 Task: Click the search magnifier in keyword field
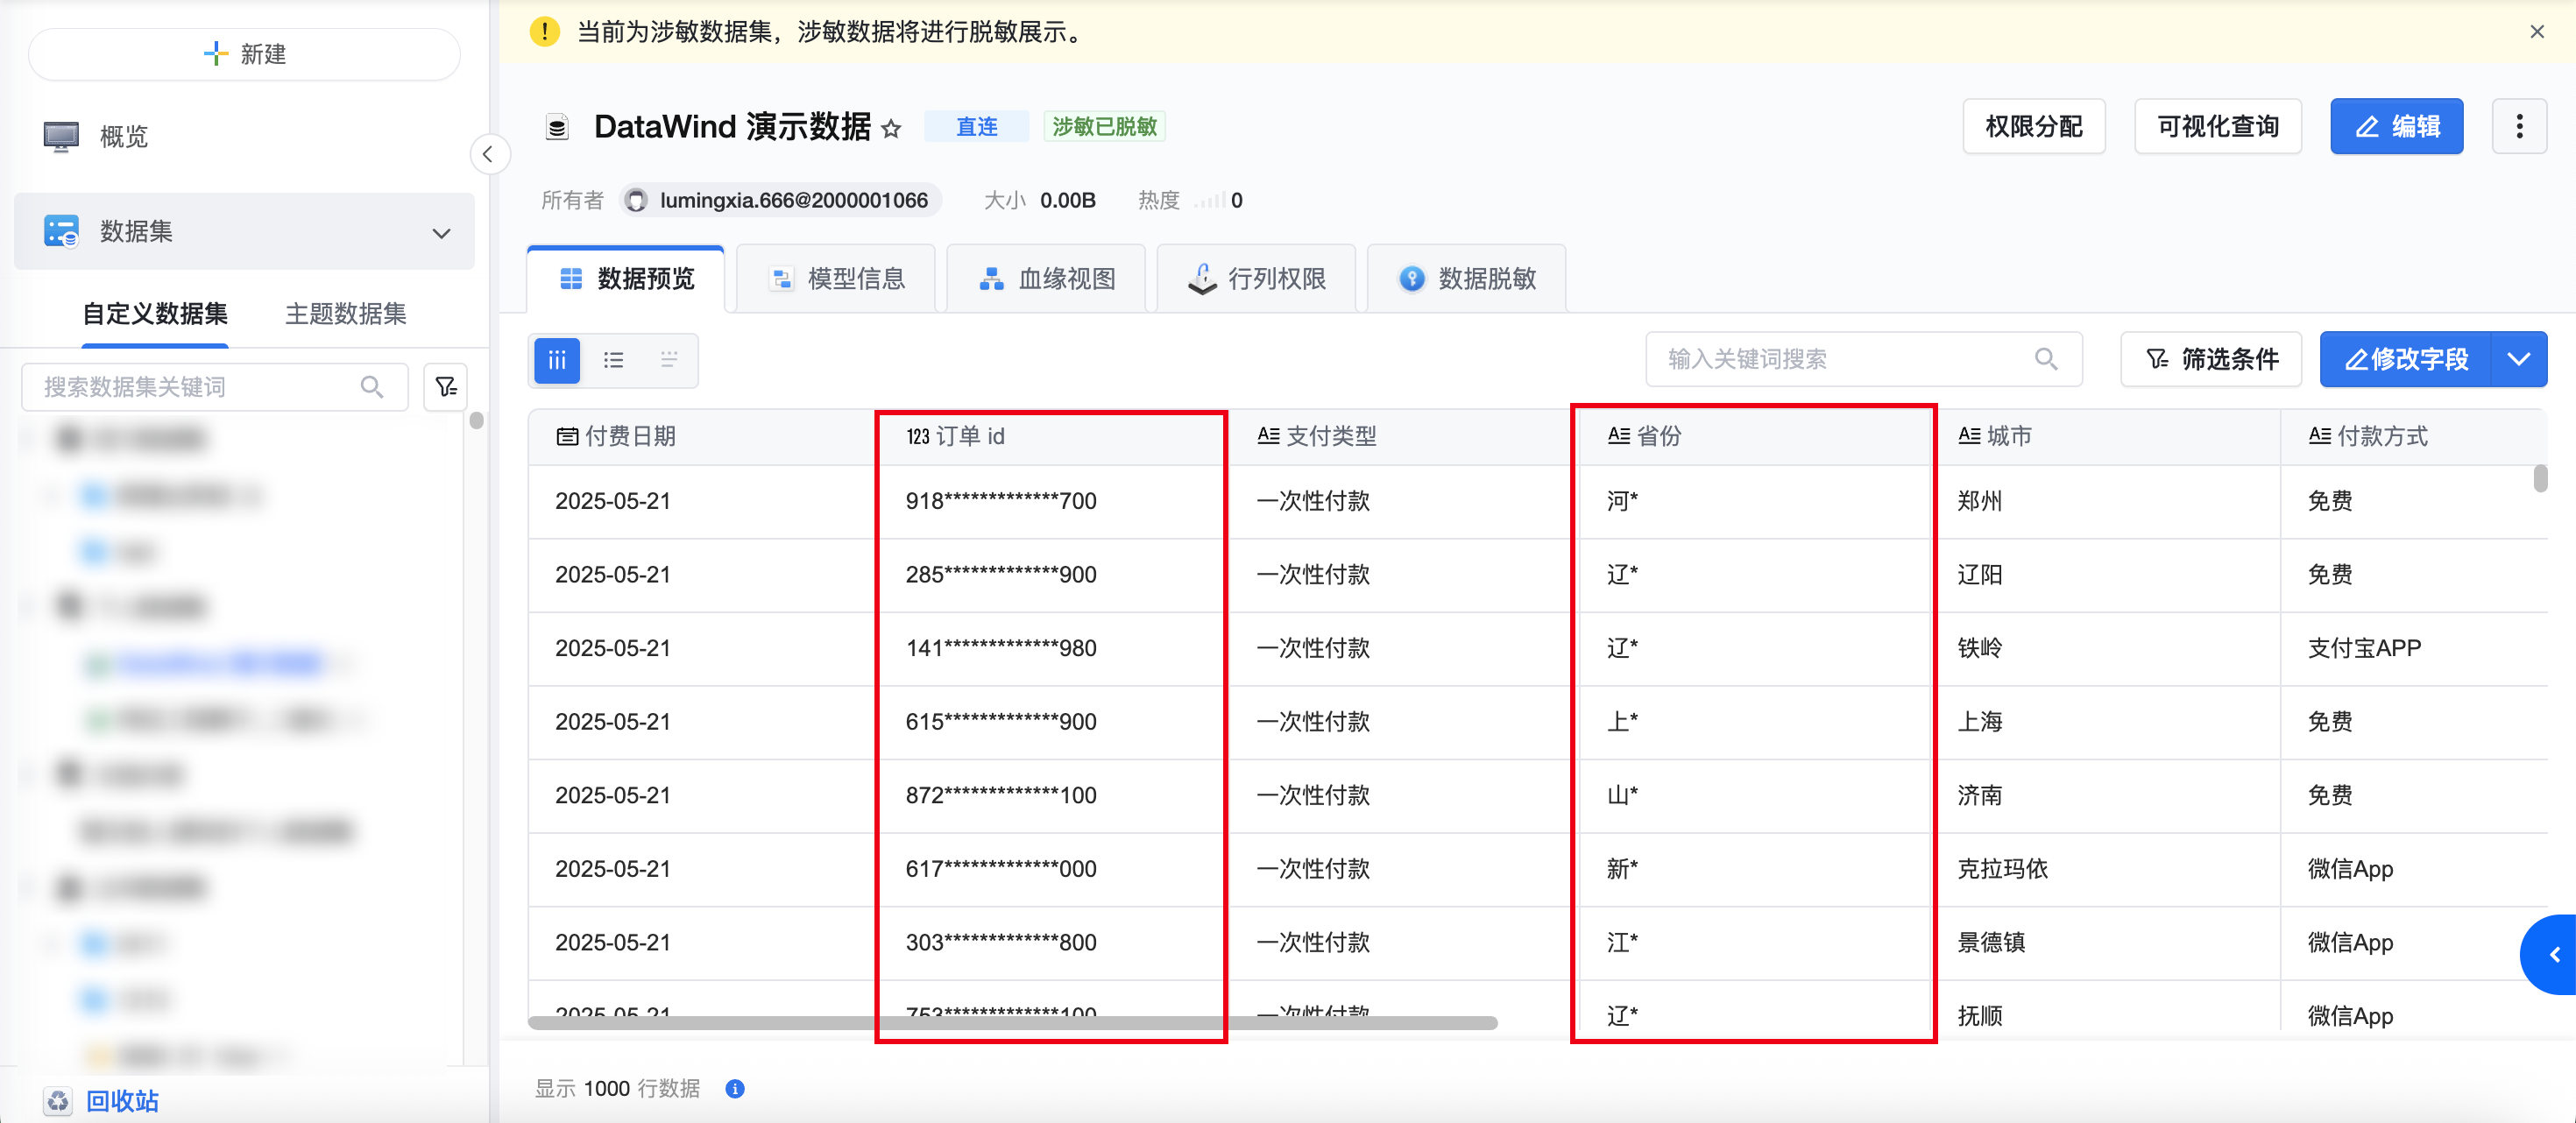2046,359
